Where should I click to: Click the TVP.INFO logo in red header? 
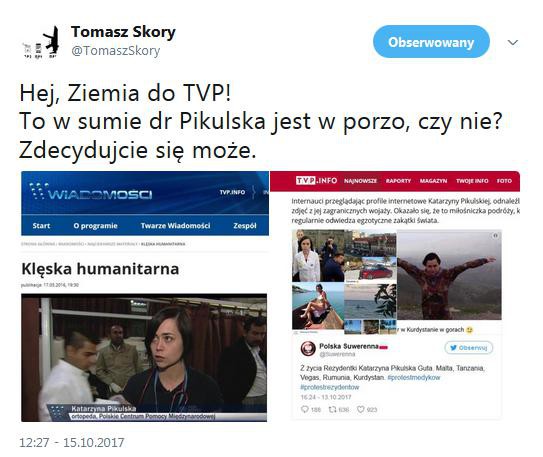[317, 180]
